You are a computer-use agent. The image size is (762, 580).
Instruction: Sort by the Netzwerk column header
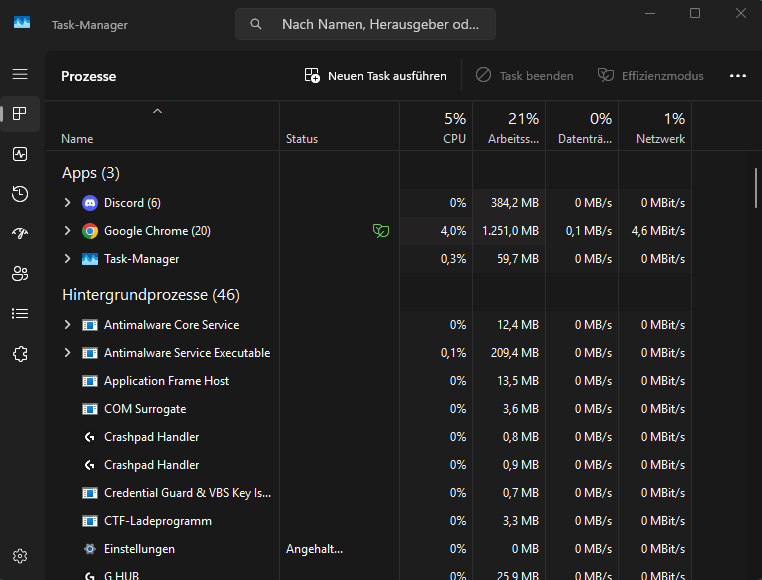pyautogui.click(x=655, y=126)
